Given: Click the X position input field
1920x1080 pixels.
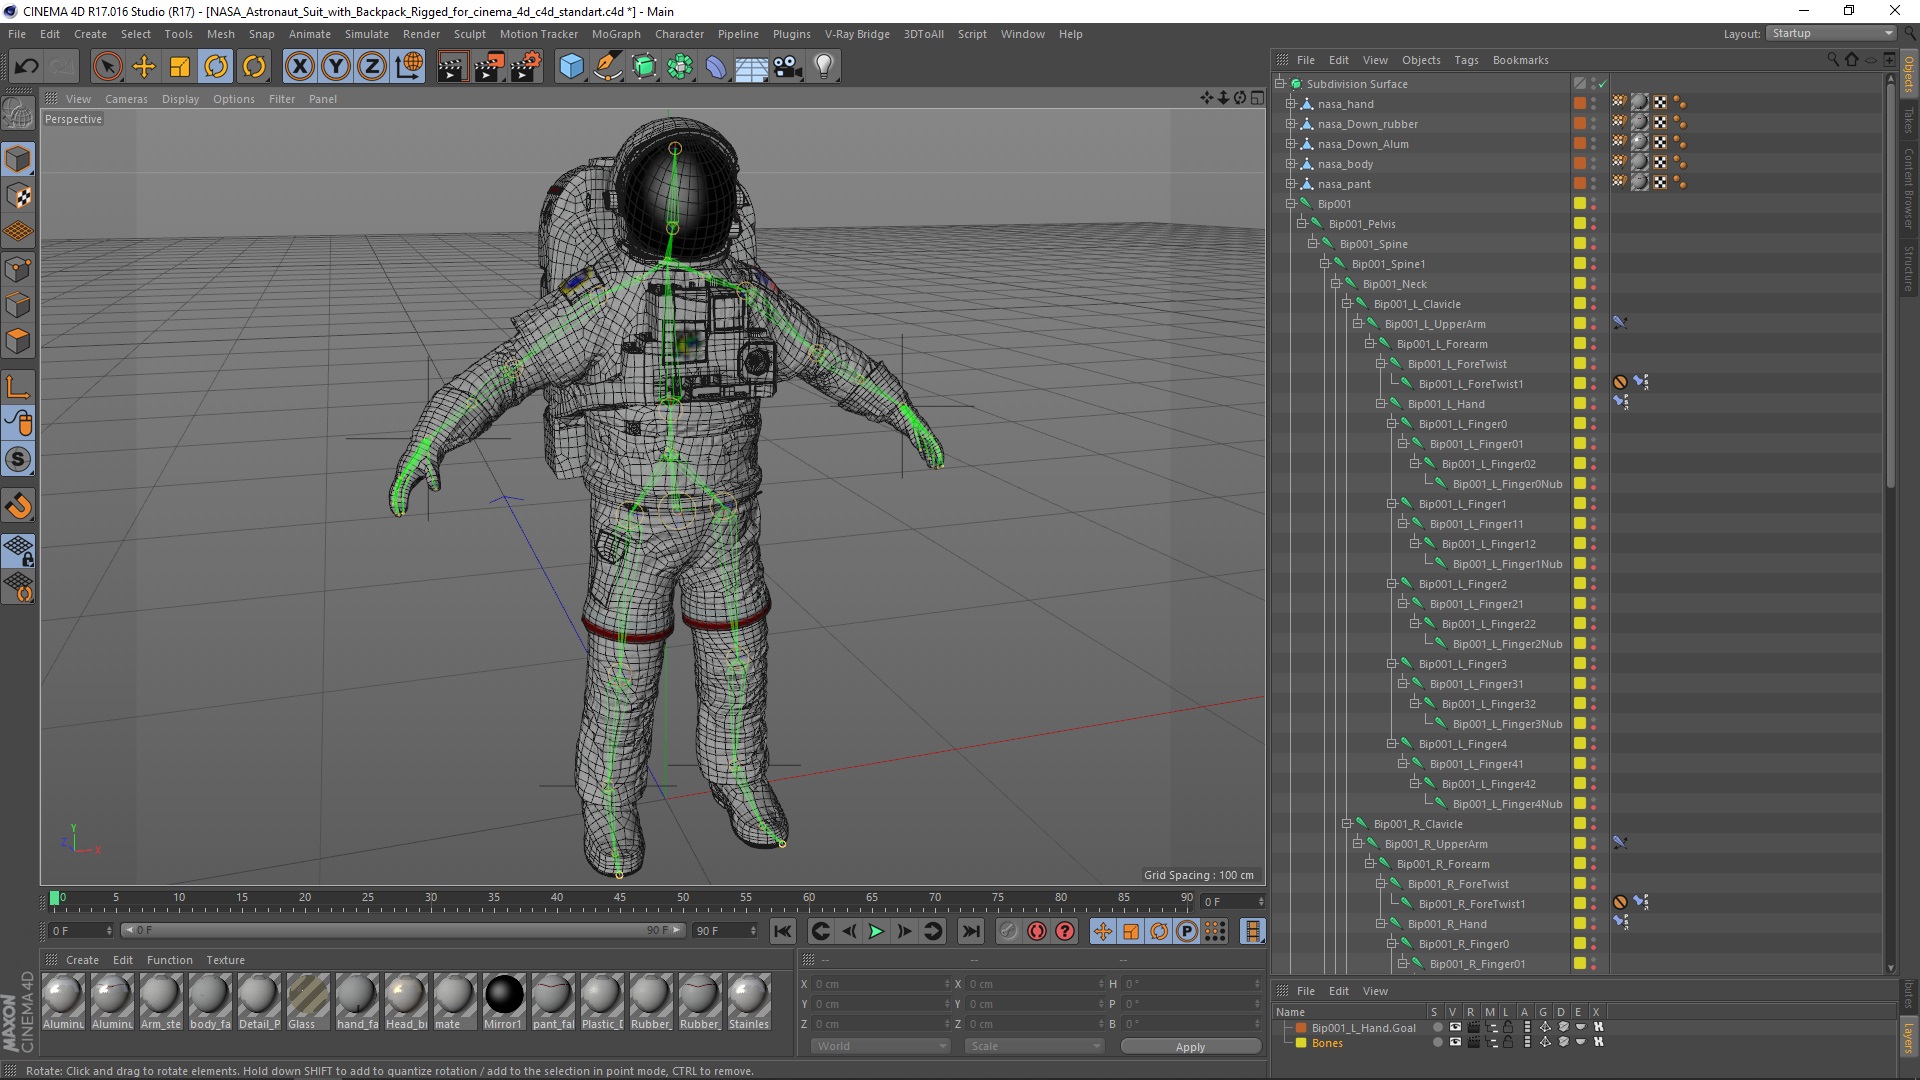Looking at the screenshot, I should point(880,984).
